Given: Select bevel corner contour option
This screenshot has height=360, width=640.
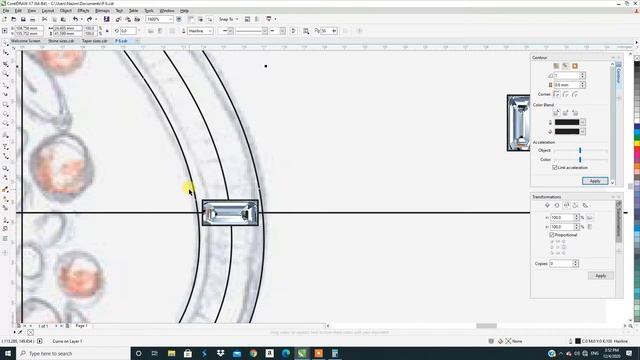Looking at the screenshot, I should tap(575, 94).
